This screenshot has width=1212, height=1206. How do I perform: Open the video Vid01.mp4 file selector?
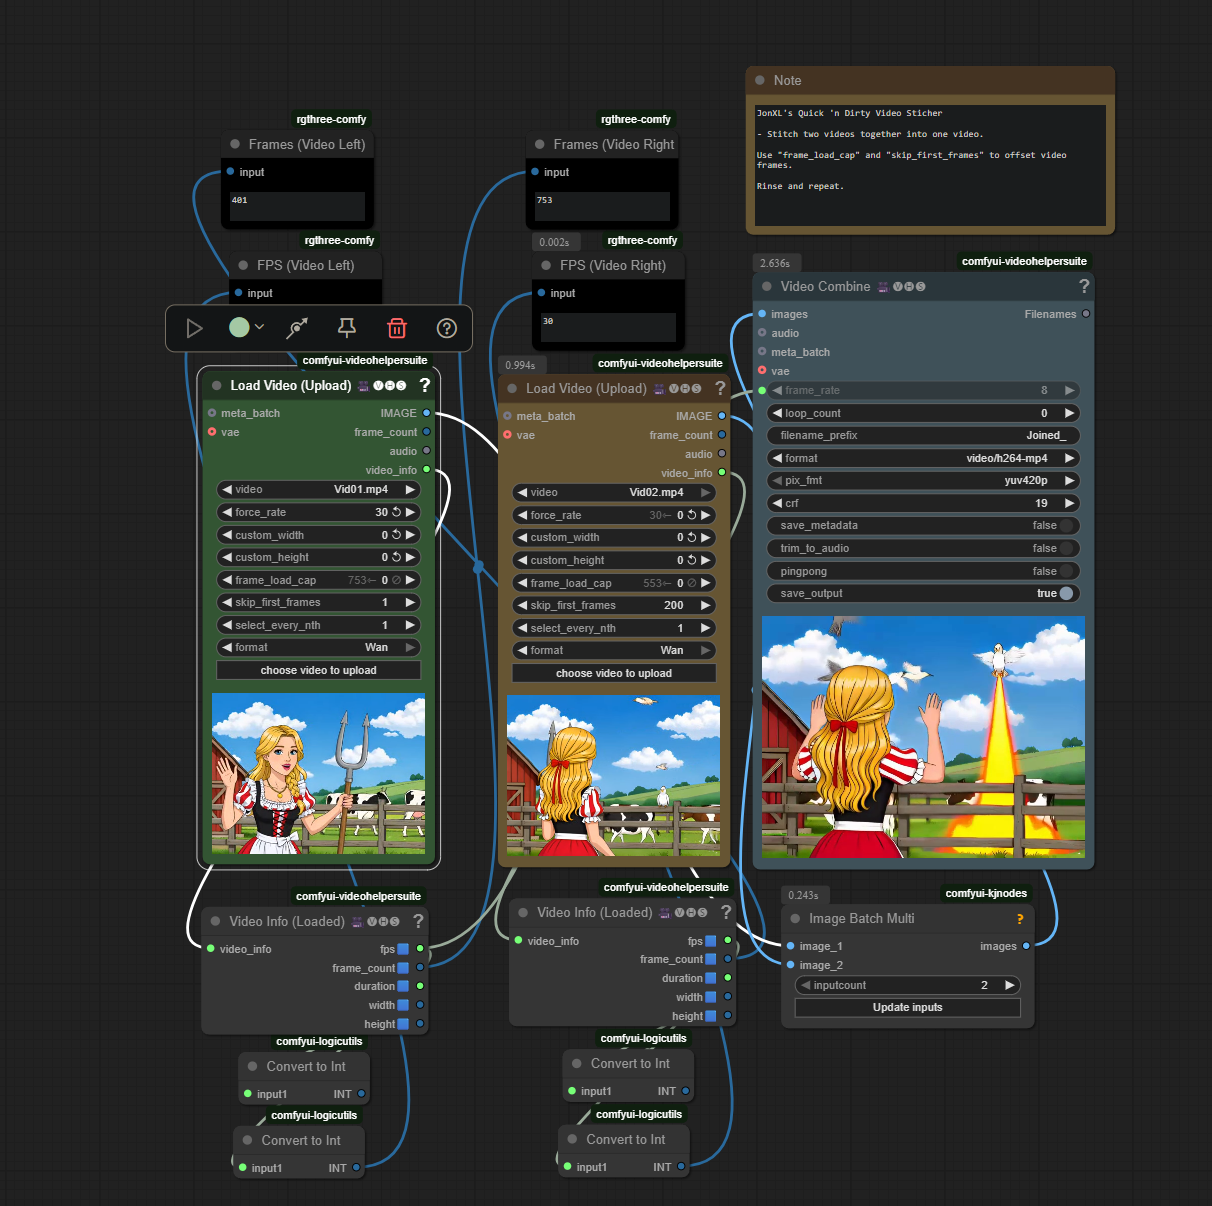tap(319, 489)
